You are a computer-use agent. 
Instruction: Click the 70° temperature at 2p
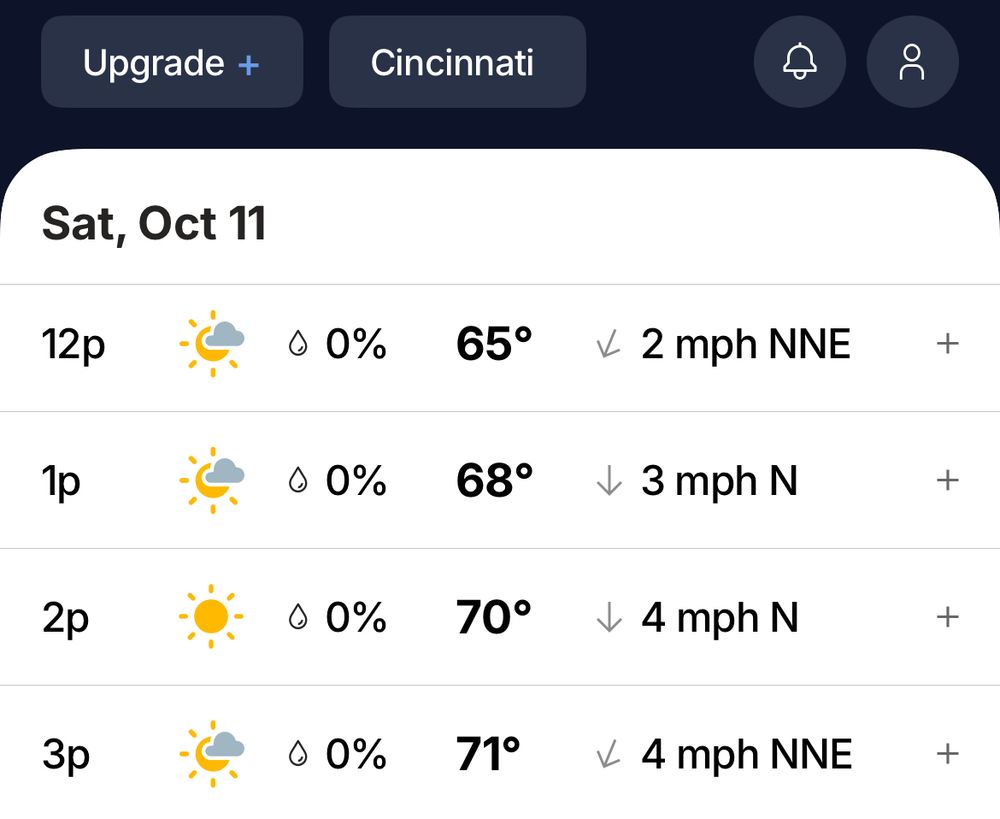click(493, 618)
